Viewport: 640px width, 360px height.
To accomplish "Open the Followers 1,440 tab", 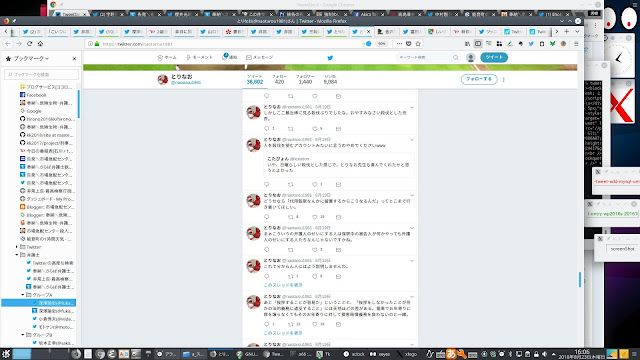I will click(305, 80).
